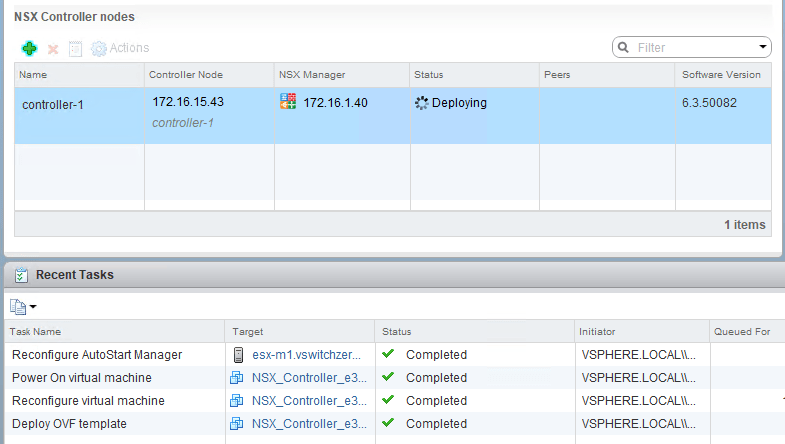Screen dimensions: 785x444
Task: Click the Recent Tasks panel icon
Action: click(x=21, y=274)
